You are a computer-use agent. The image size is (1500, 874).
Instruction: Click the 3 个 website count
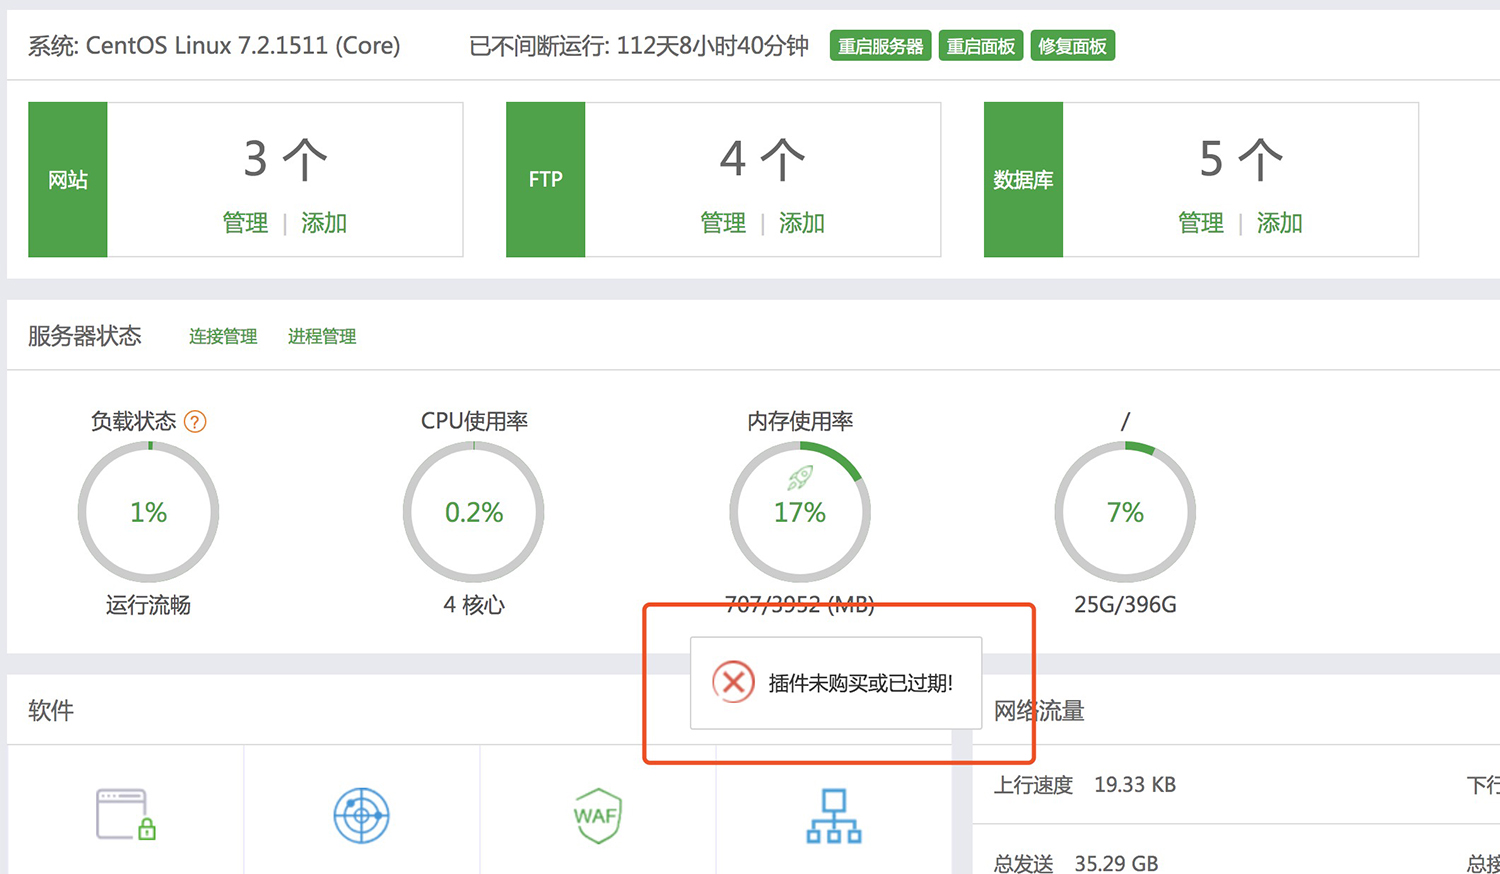(x=285, y=159)
